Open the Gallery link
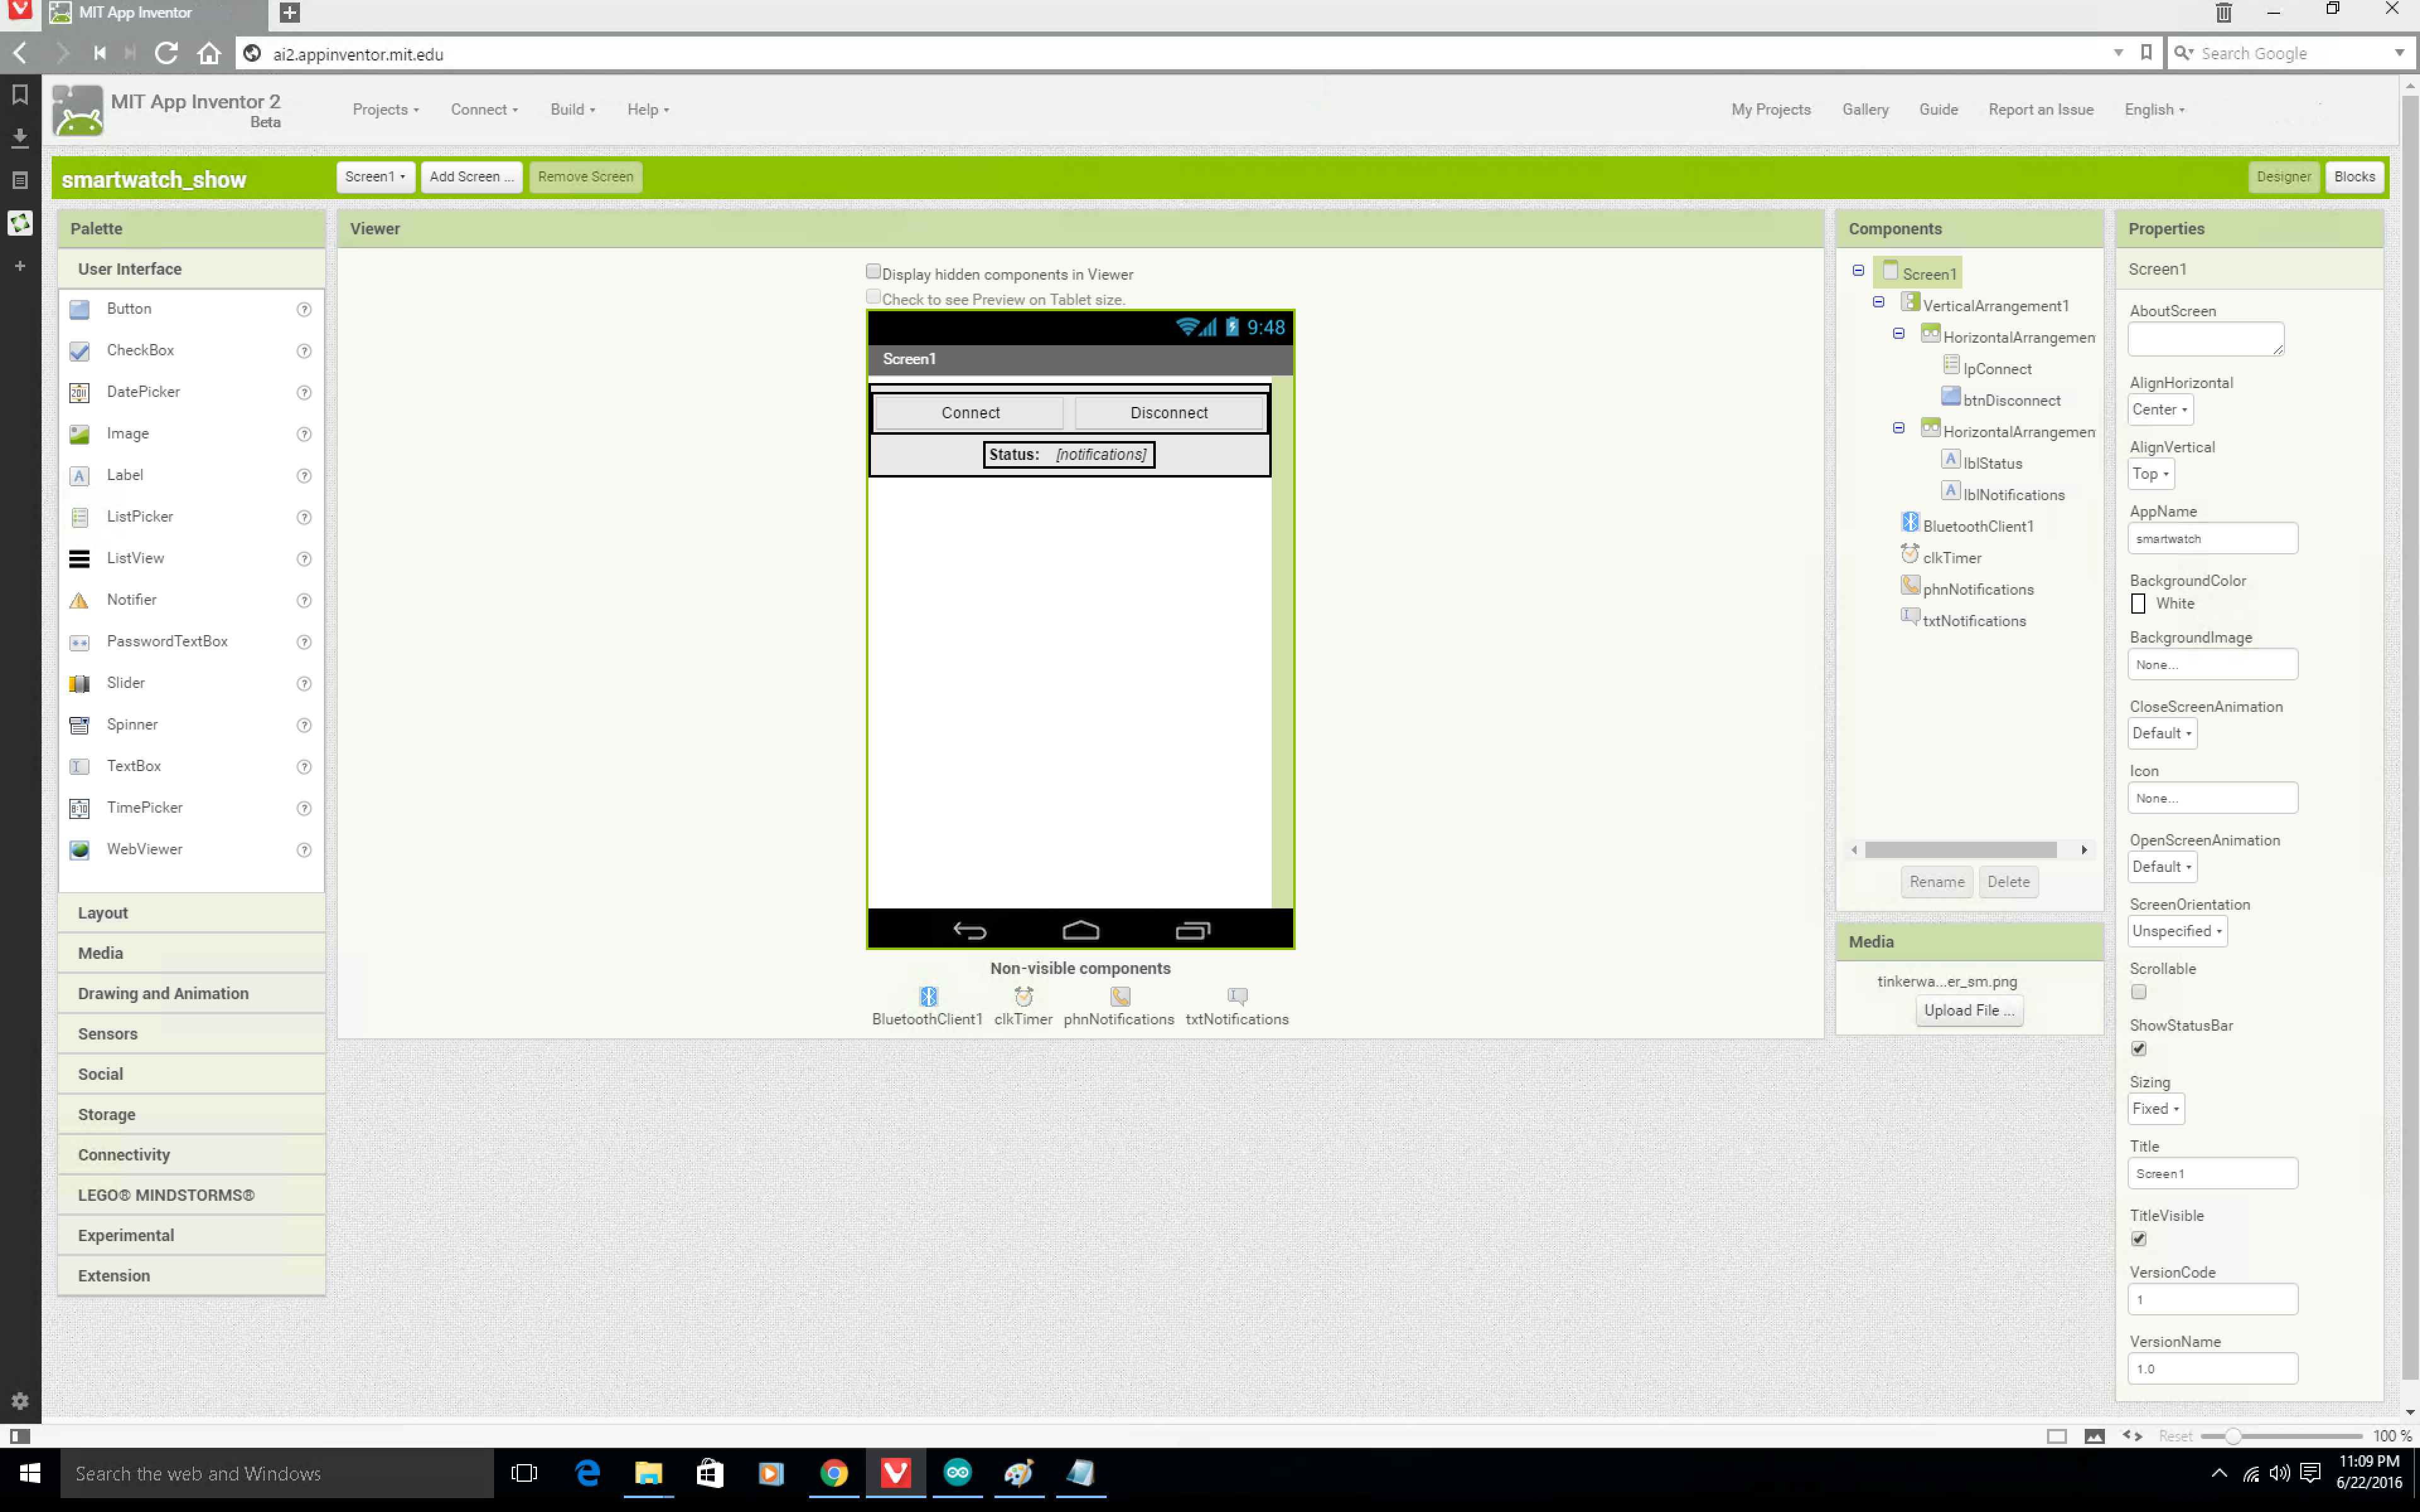Image resolution: width=2420 pixels, height=1512 pixels. [x=1865, y=110]
